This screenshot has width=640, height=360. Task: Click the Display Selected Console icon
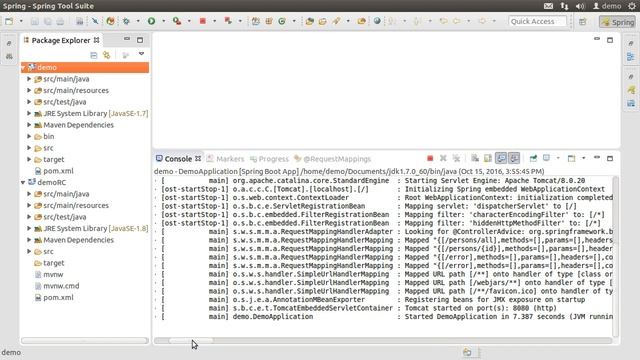point(547,158)
